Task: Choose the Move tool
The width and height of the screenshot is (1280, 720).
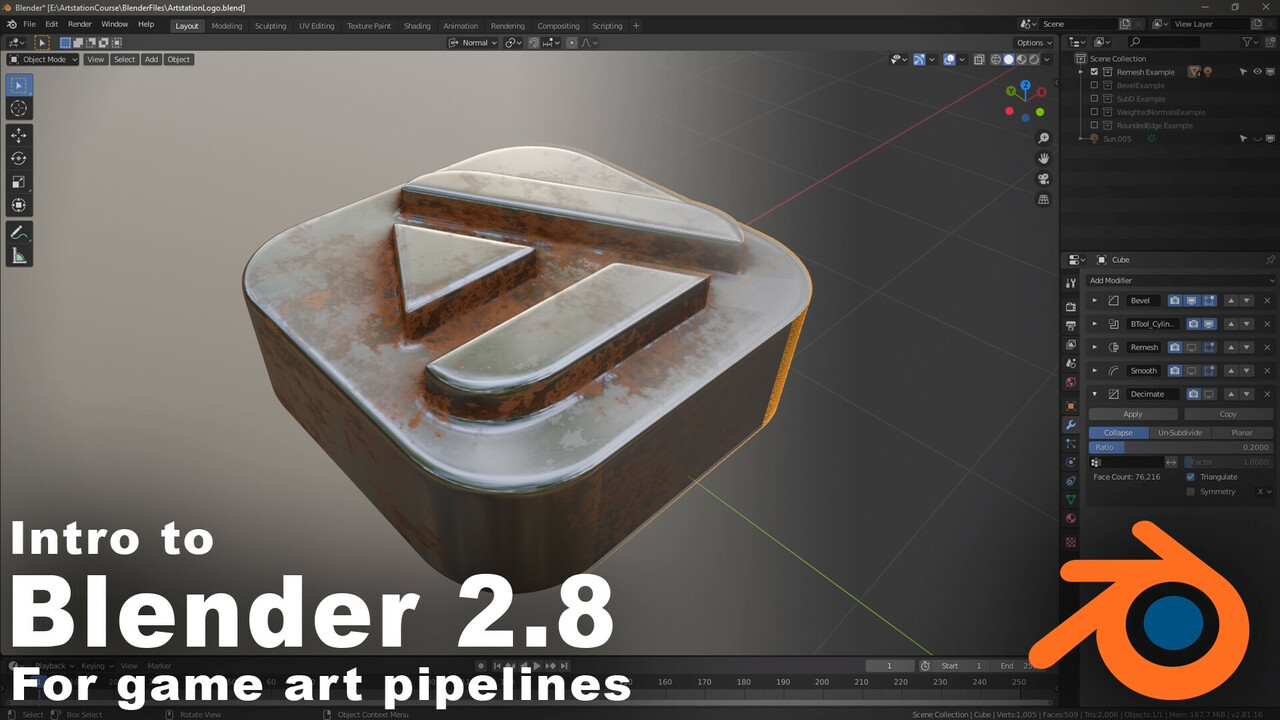Action: click(19, 135)
